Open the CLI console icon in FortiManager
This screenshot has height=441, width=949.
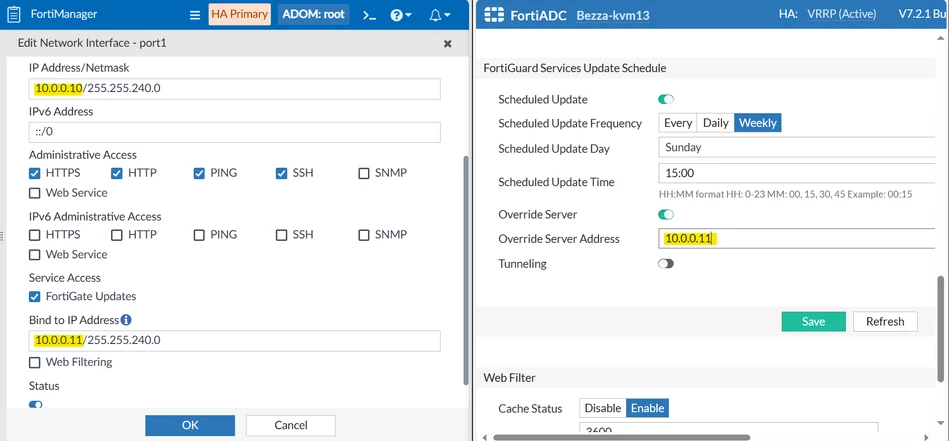pos(369,15)
